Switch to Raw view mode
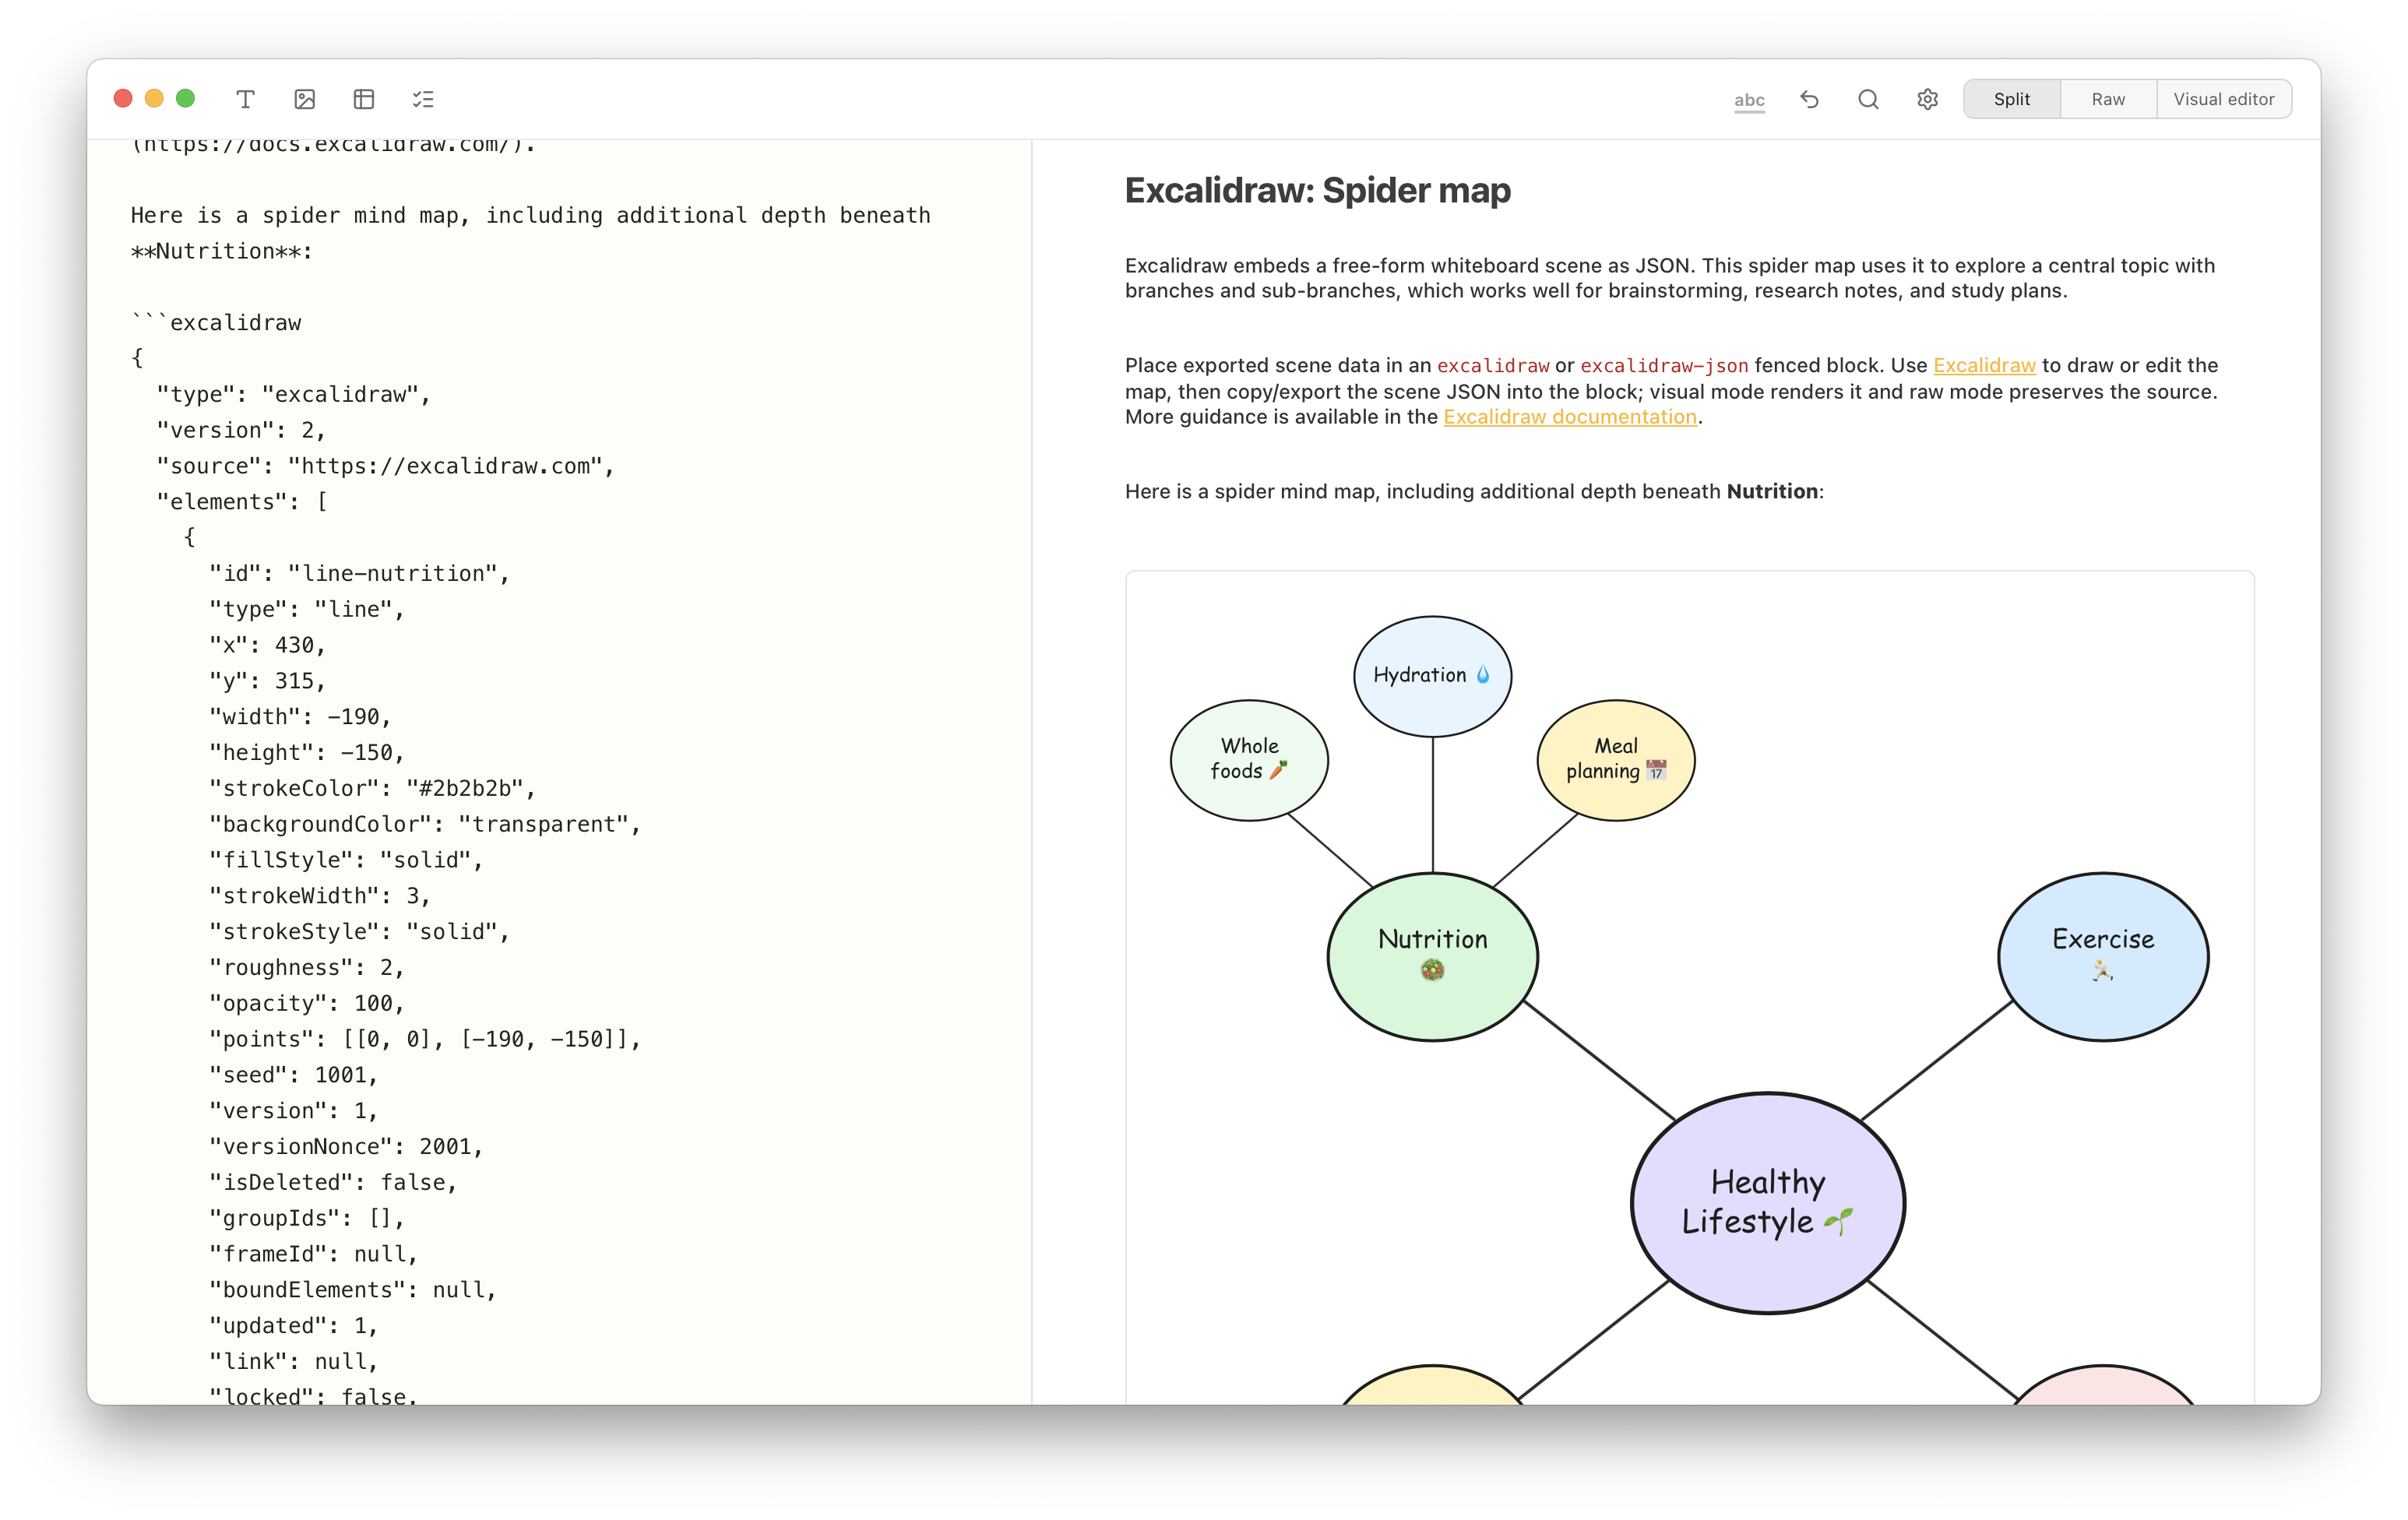The image size is (2408, 1520). click(2108, 99)
